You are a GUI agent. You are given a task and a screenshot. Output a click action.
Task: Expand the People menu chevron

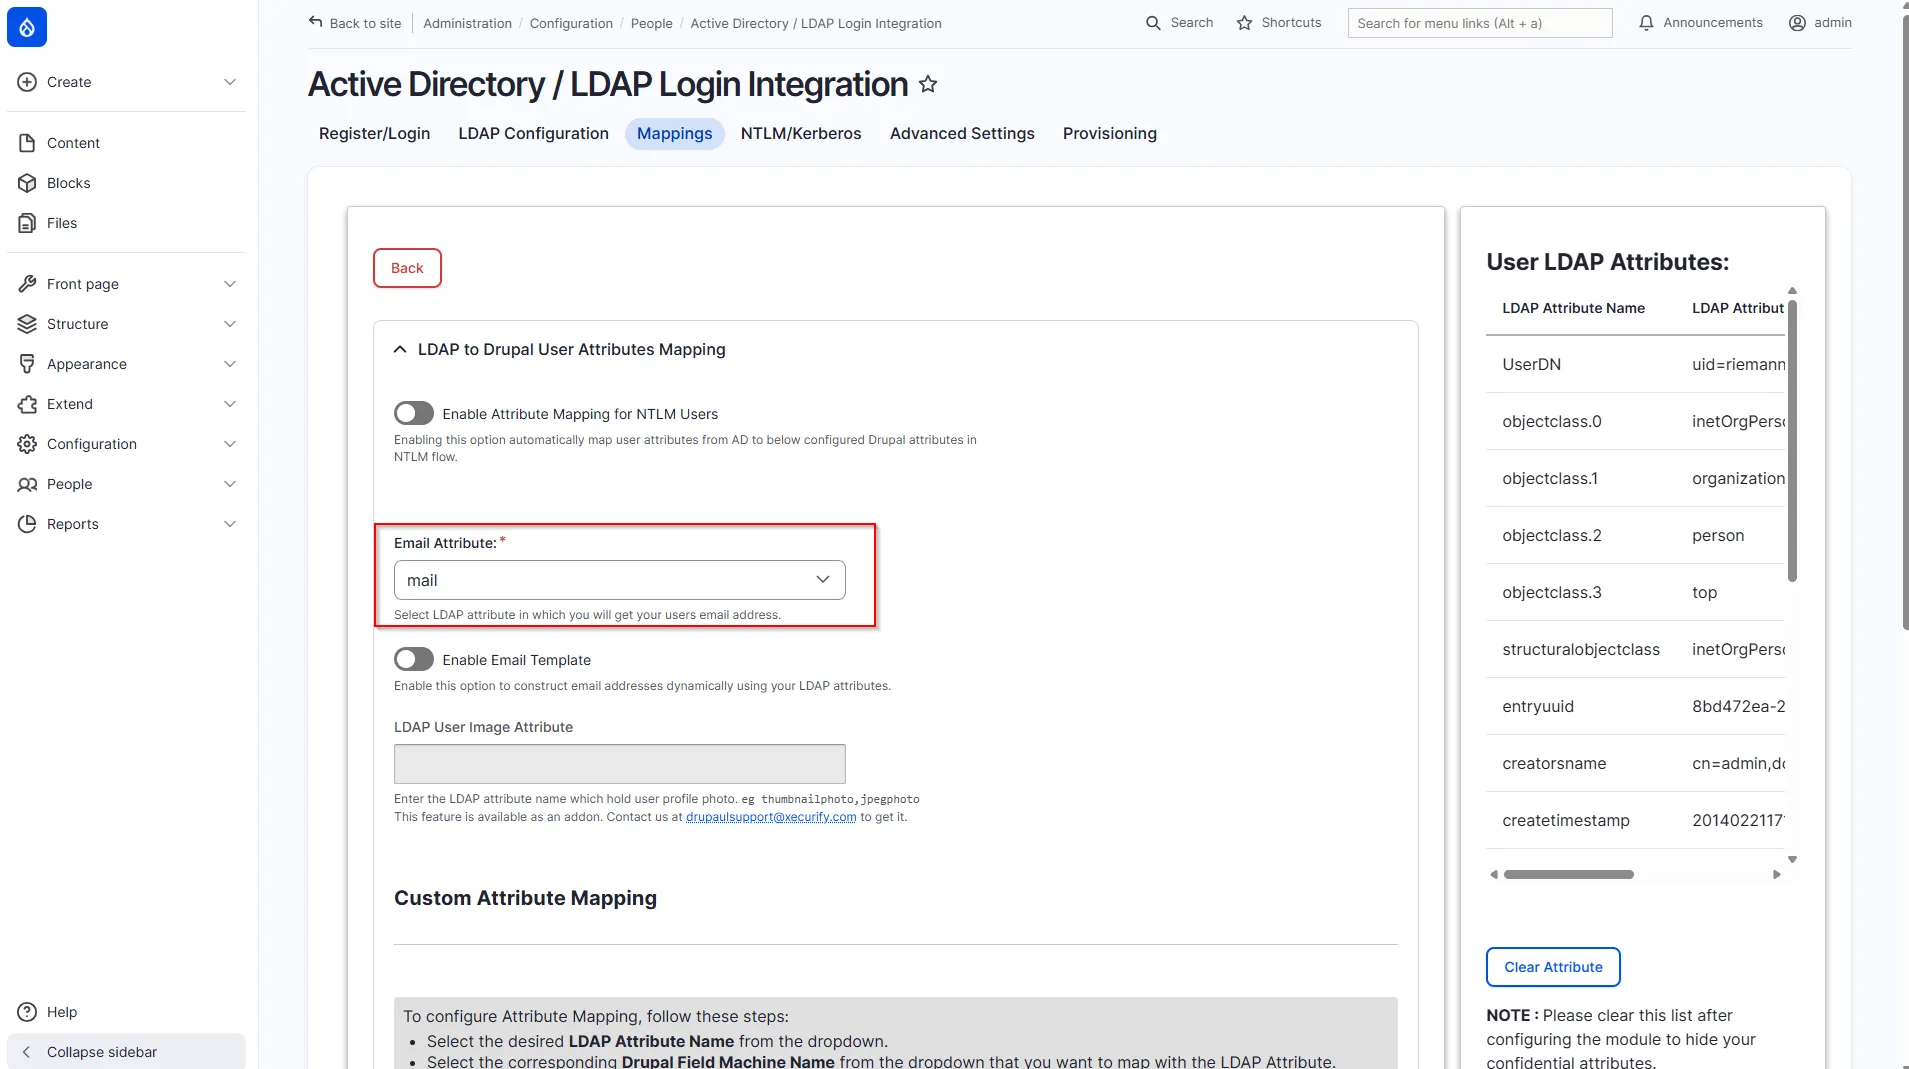[230, 484]
